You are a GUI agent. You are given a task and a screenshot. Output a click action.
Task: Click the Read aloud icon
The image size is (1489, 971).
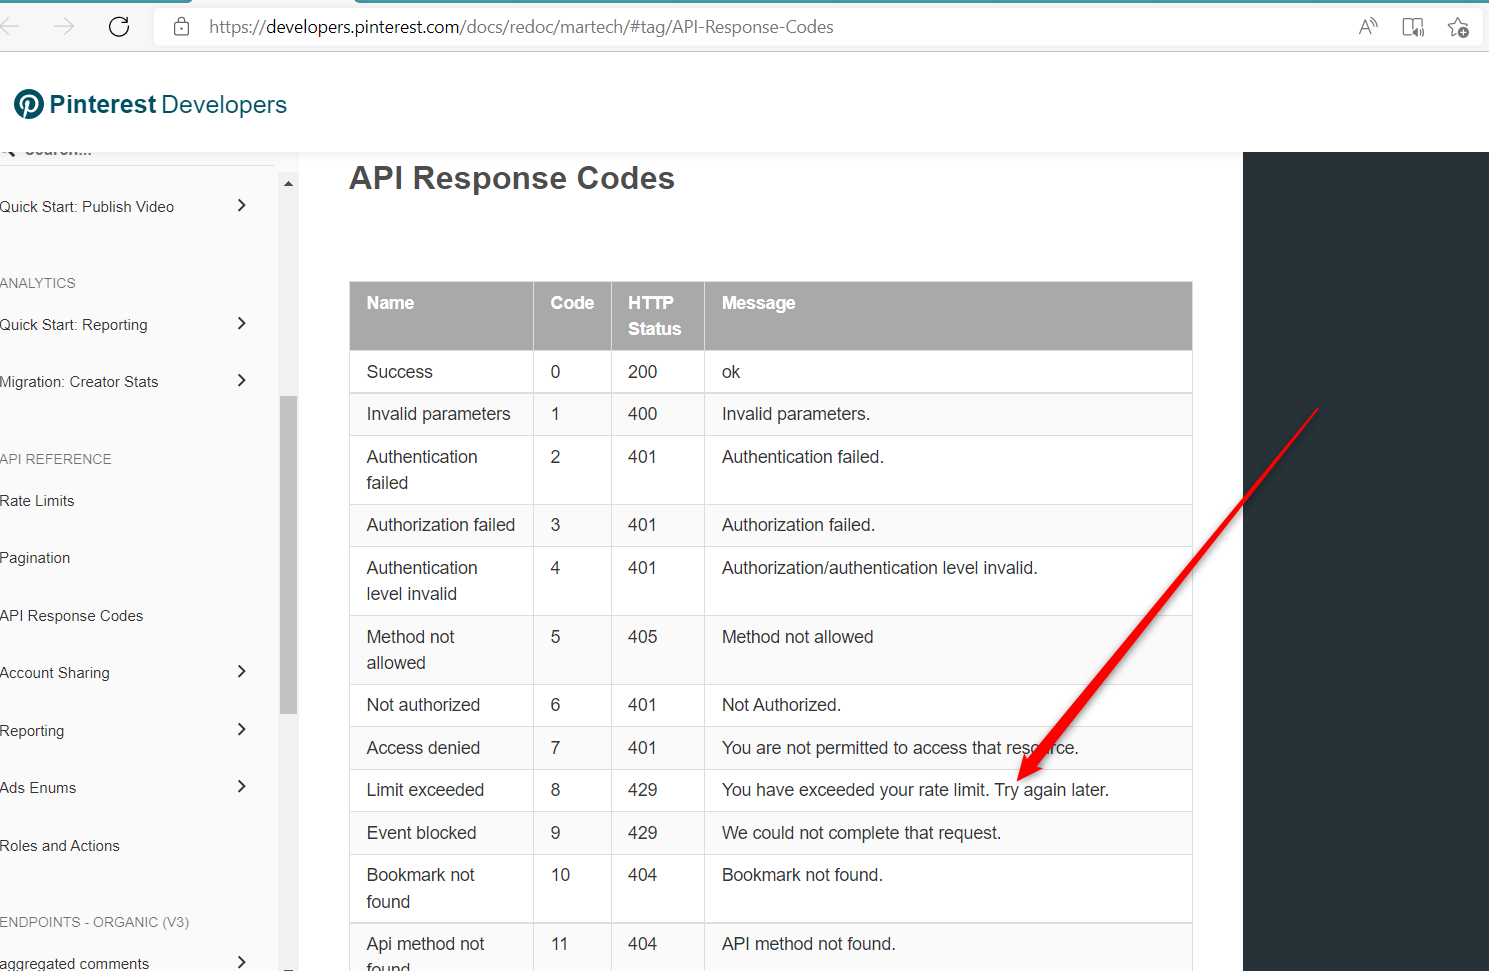point(1368,27)
